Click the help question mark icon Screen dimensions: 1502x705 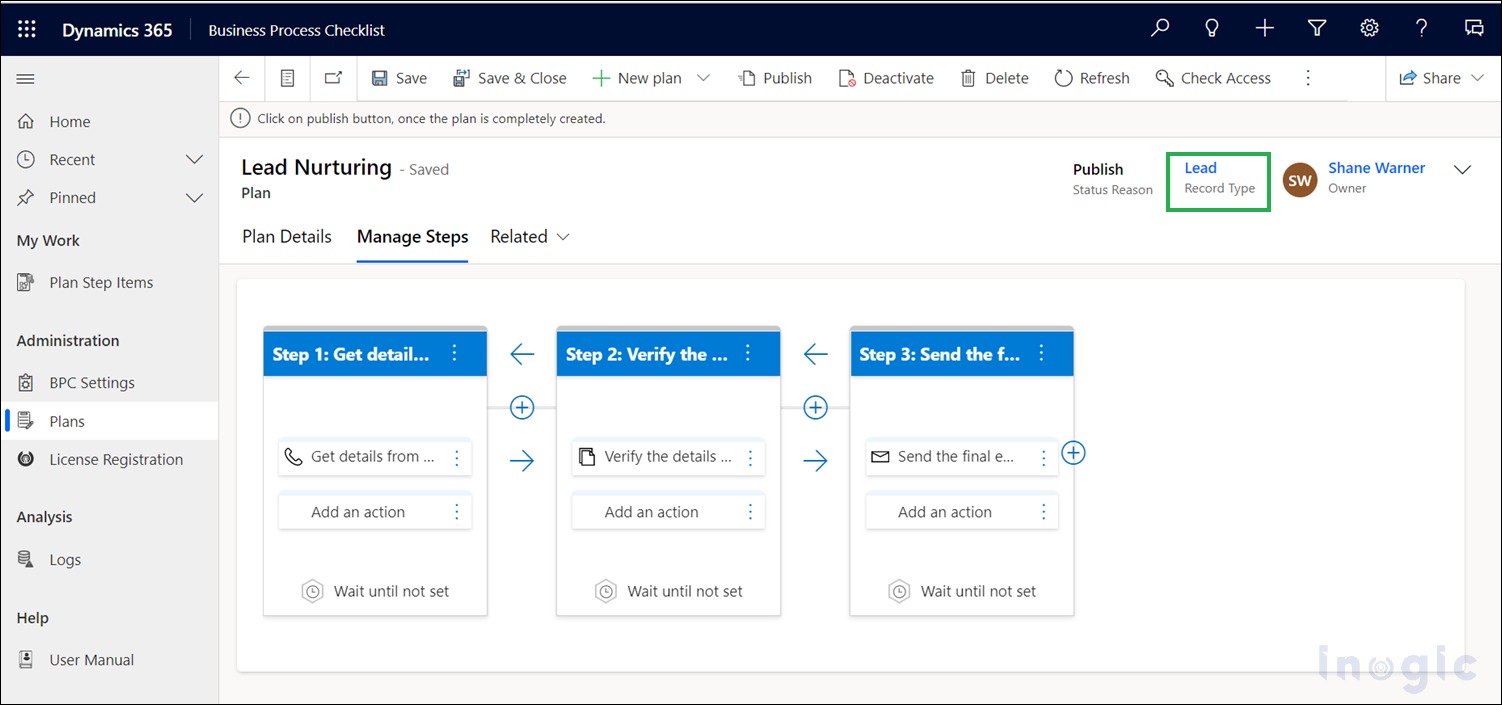pyautogui.click(x=1422, y=28)
